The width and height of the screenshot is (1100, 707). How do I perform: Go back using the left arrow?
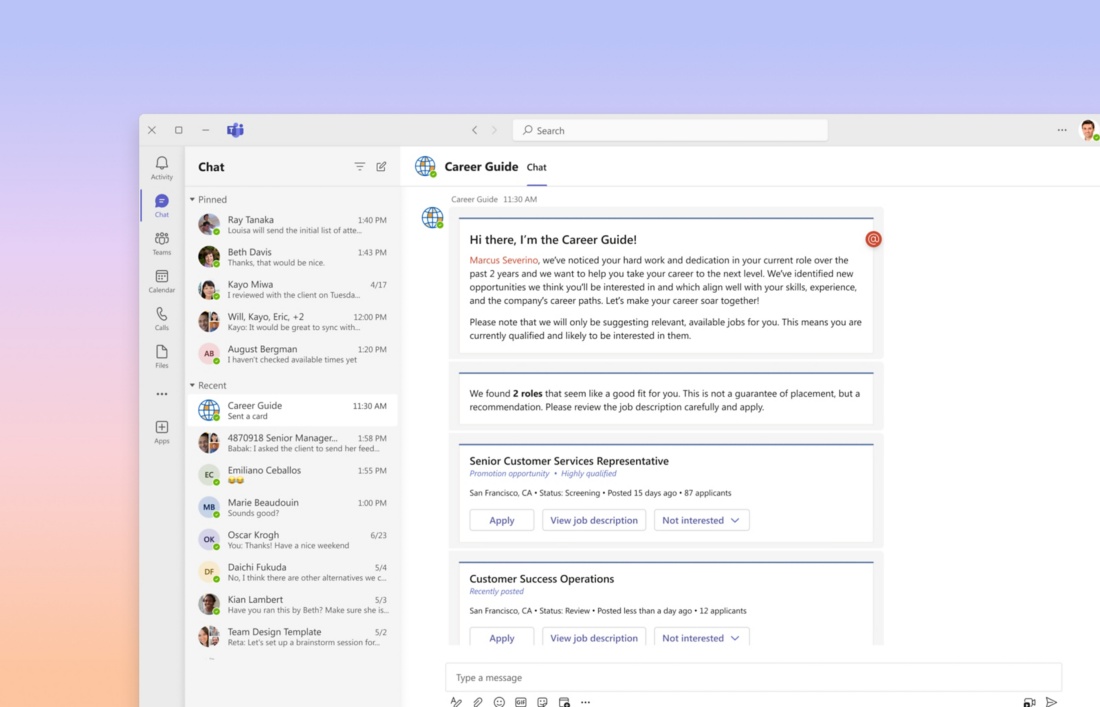pos(475,130)
